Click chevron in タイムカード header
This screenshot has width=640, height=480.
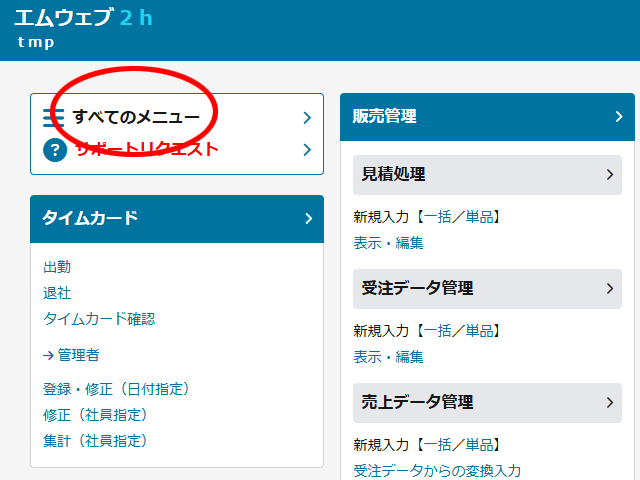point(309,219)
